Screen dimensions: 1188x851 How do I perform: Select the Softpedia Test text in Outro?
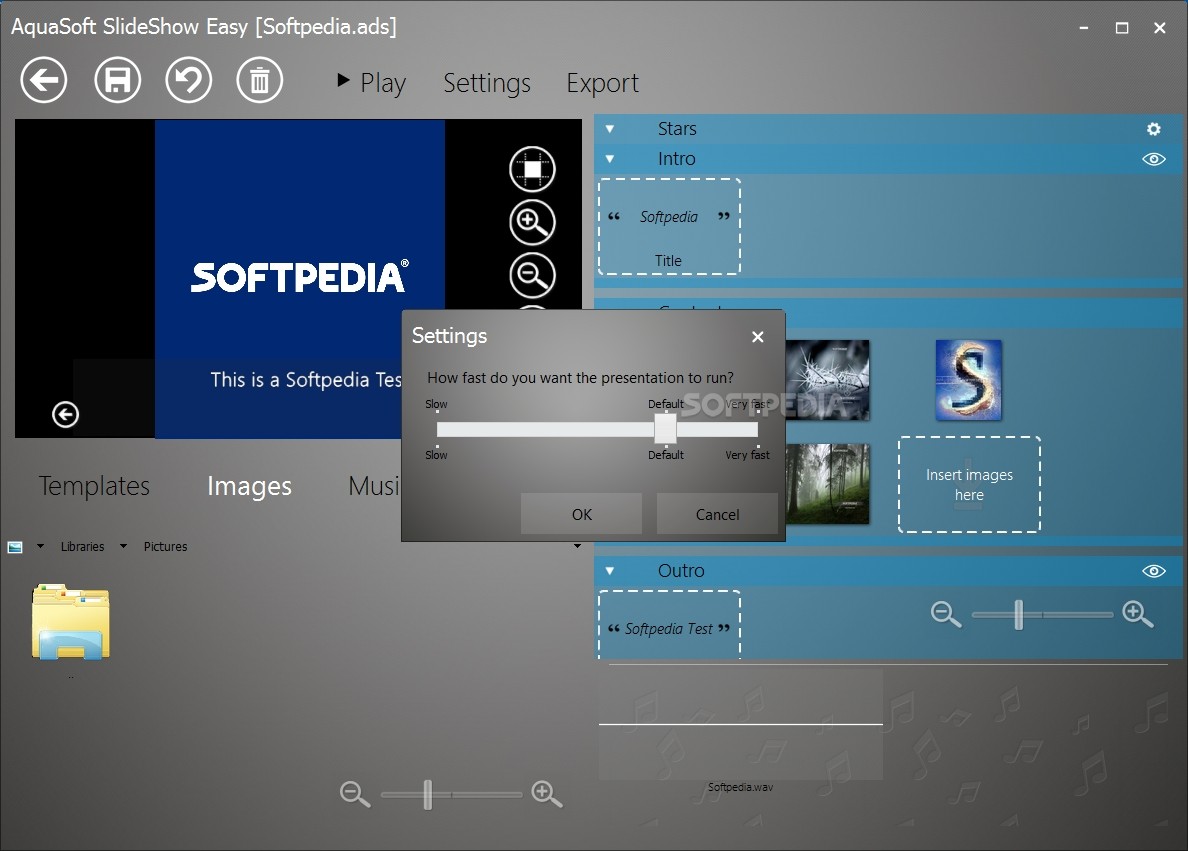pyautogui.click(x=669, y=628)
